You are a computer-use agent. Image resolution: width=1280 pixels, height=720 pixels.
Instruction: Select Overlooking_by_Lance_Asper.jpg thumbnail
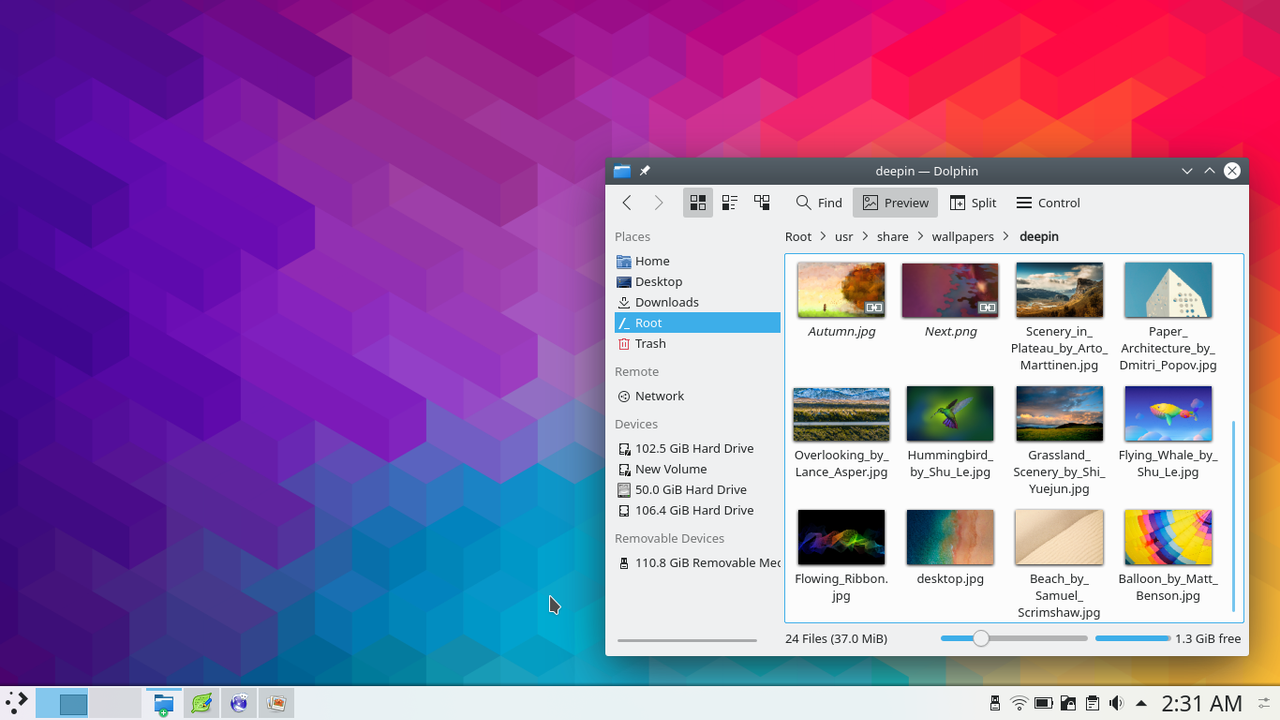(x=841, y=414)
